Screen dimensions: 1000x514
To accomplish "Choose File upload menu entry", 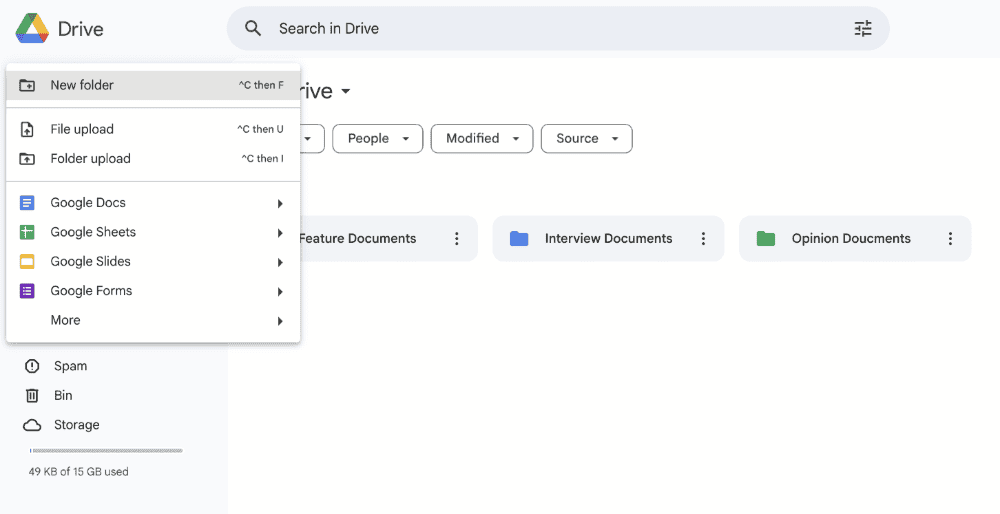I will pyautogui.click(x=82, y=129).
